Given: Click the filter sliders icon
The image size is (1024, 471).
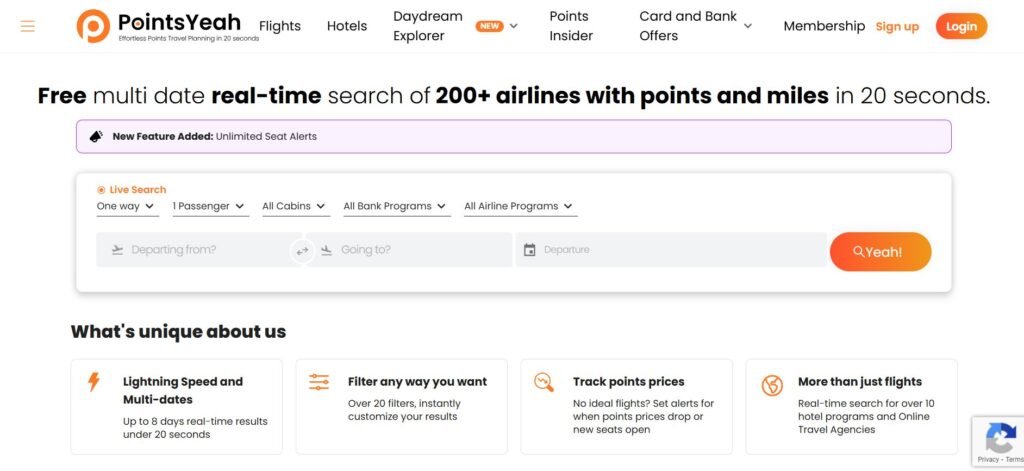Looking at the screenshot, I should (x=319, y=382).
